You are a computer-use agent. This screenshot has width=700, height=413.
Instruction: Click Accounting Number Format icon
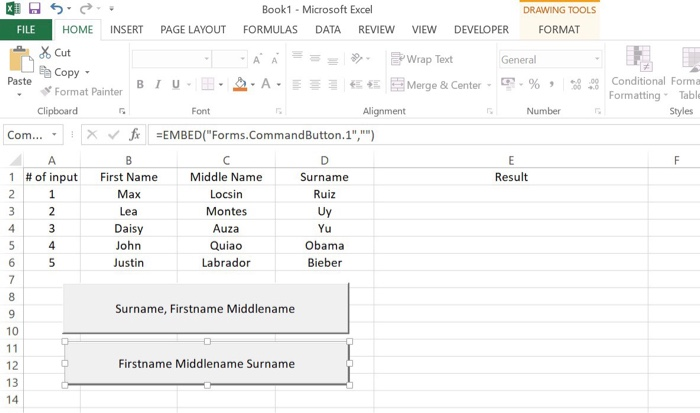[508, 83]
